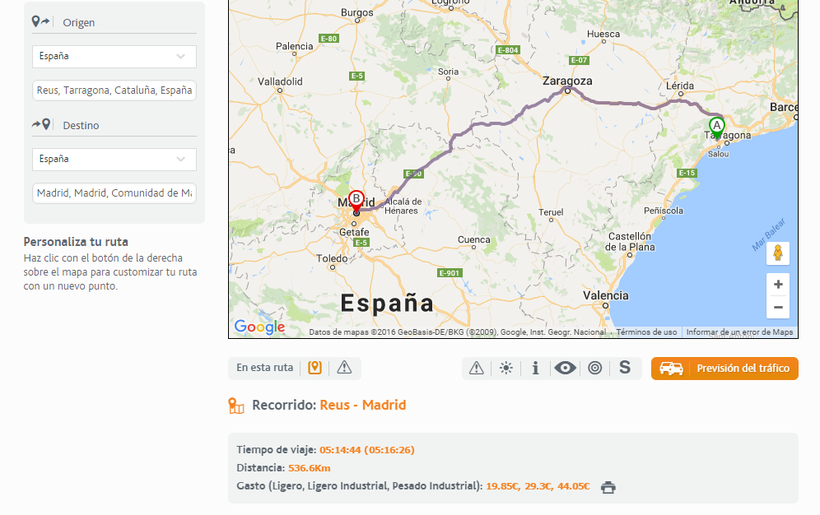Click the Burgos label on the map
The width and height of the screenshot is (820, 515).
357,12
